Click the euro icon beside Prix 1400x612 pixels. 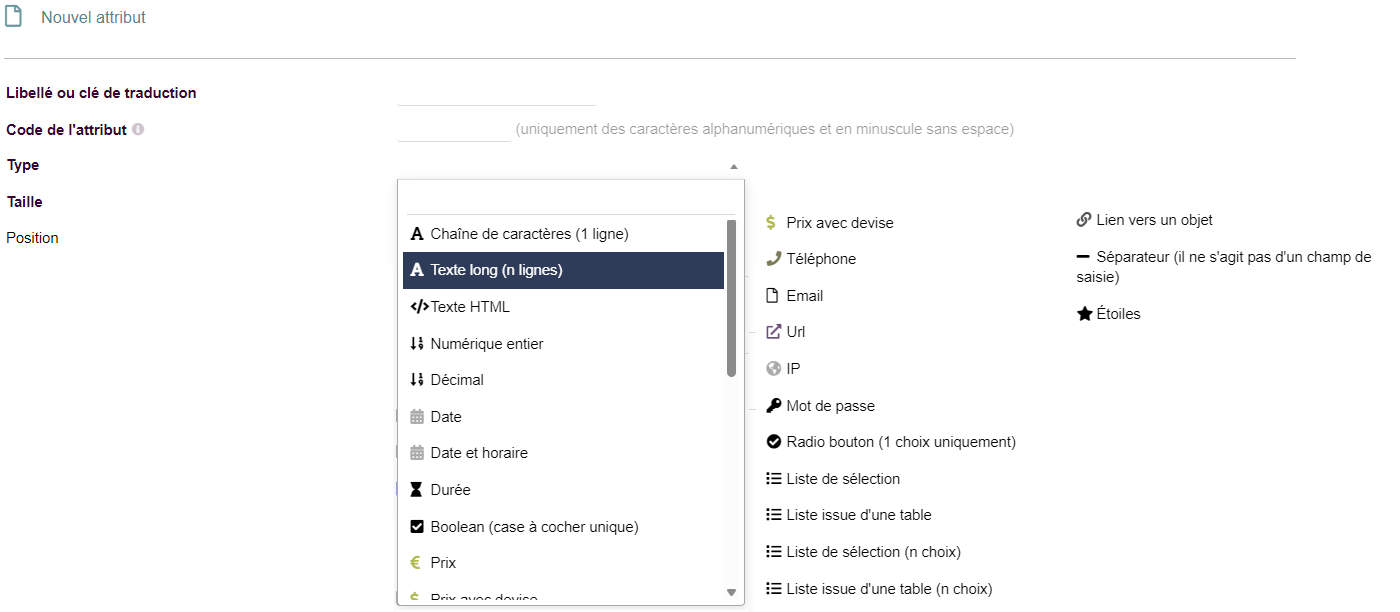tap(417, 563)
